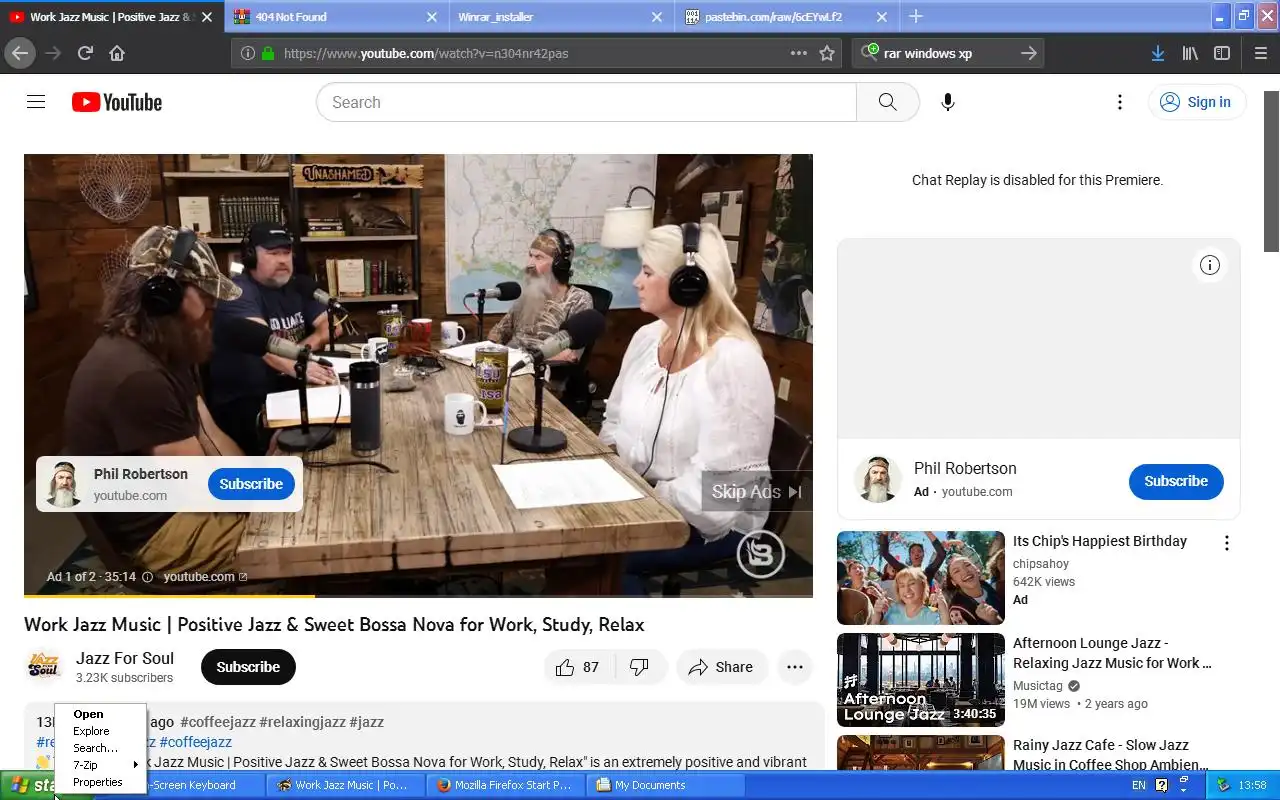The height and width of the screenshot is (800, 1280).
Task: Skip Ads on the video
Action: point(756,491)
